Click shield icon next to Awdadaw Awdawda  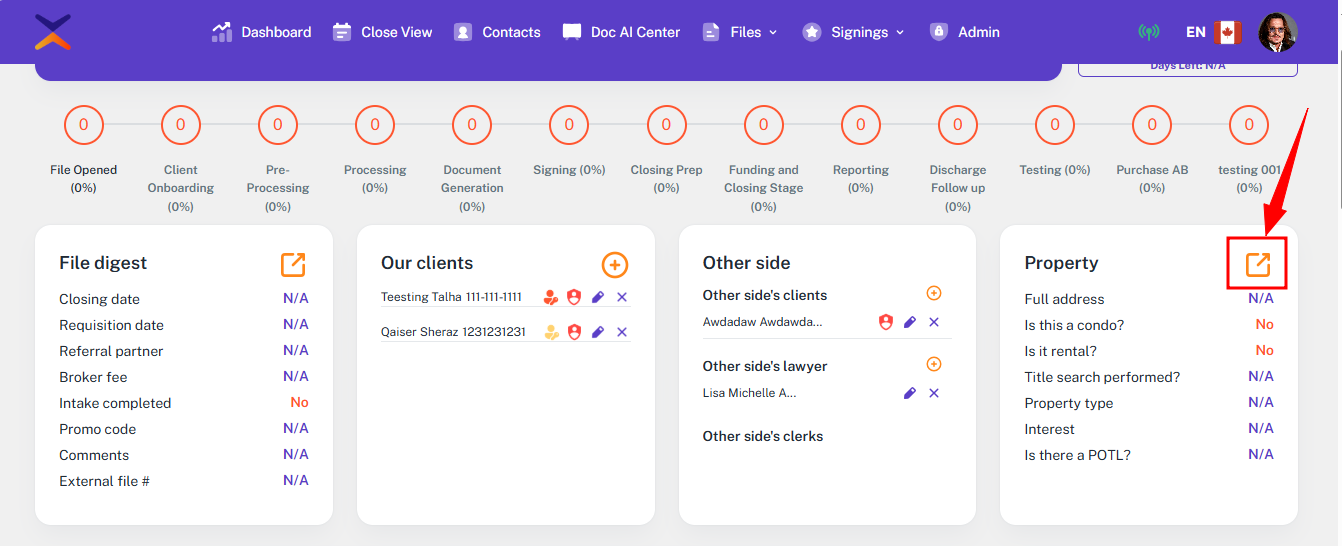885,322
